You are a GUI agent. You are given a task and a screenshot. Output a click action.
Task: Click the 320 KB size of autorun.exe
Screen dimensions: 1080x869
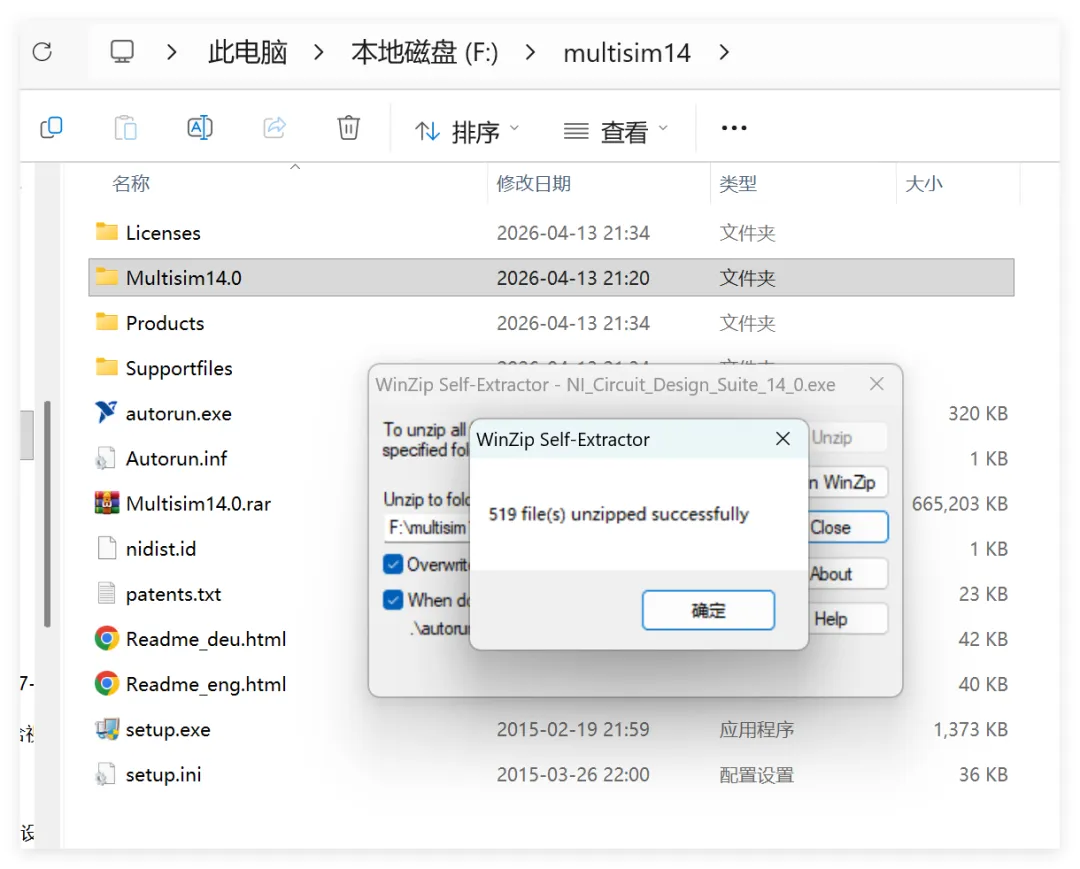977,413
